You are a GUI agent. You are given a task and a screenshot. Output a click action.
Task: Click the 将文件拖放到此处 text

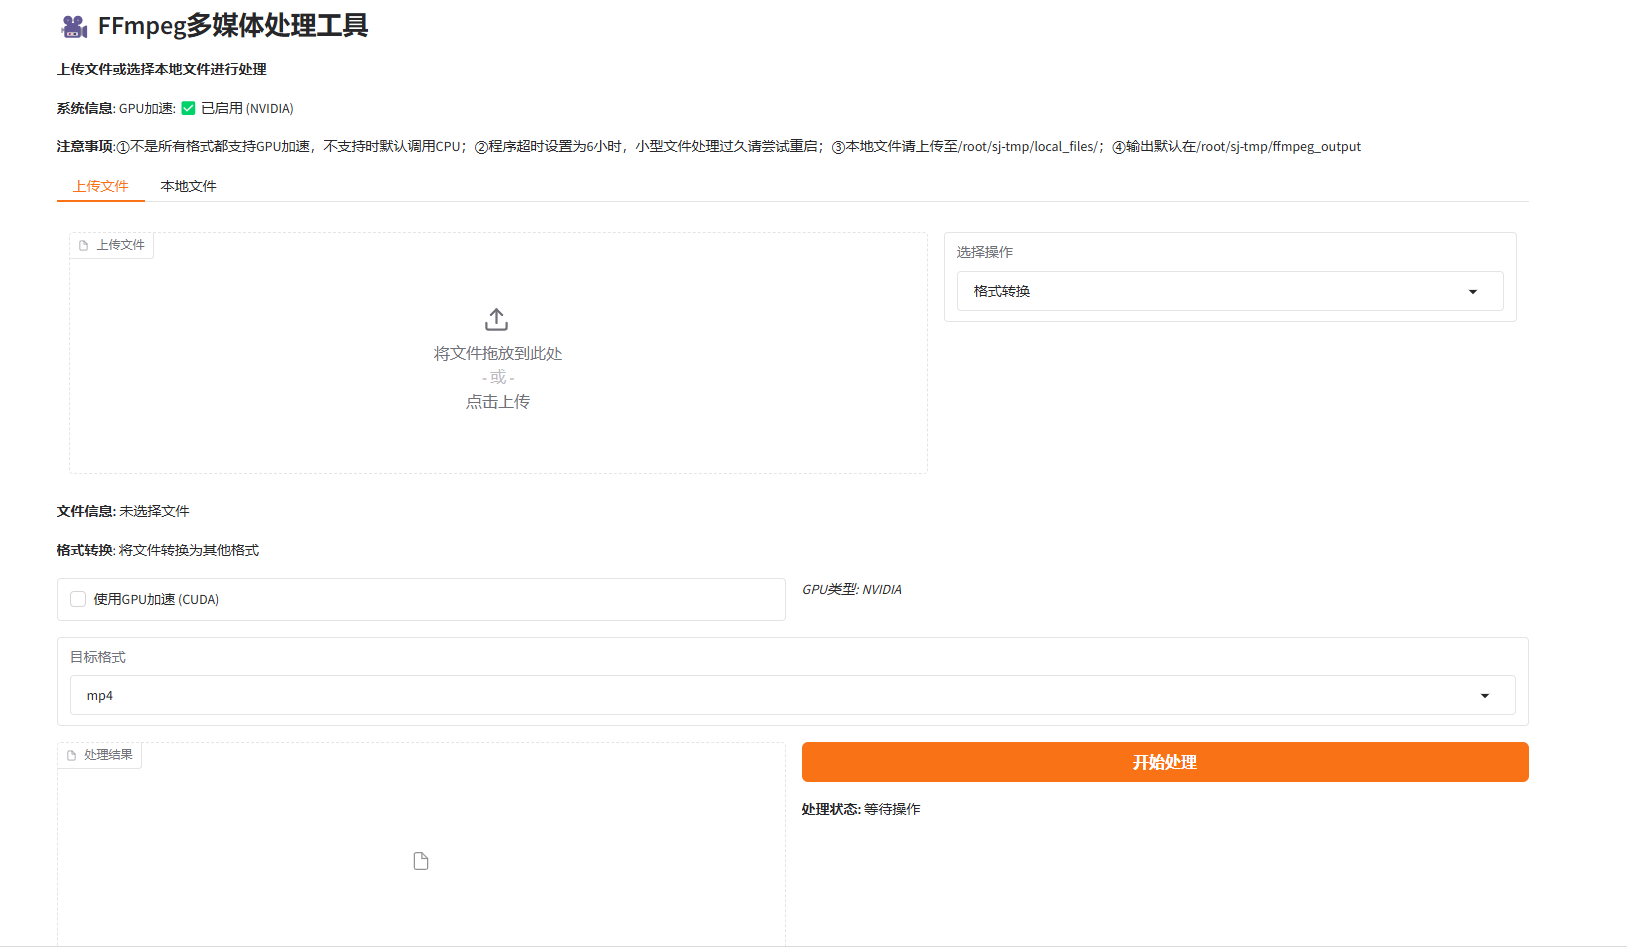pyautogui.click(x=498, y=353)
